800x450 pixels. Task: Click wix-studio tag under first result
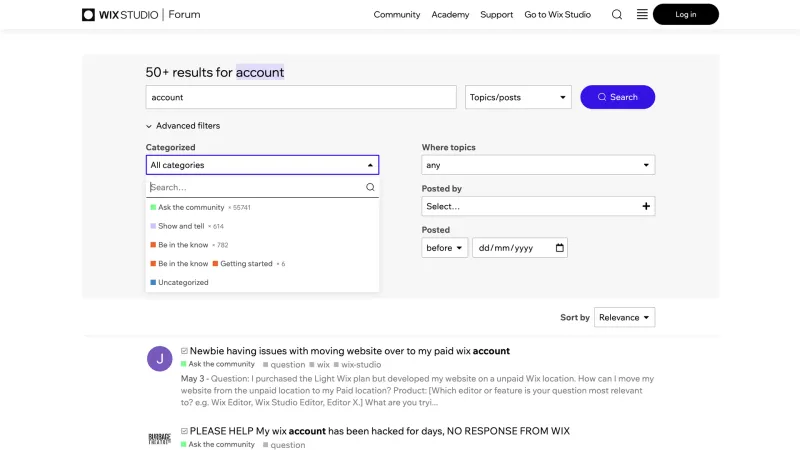tap(358, 364)
